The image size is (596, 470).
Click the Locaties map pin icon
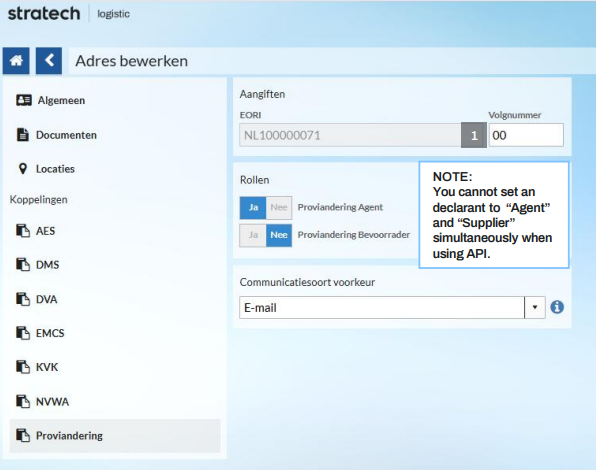[x=23, y=169]
